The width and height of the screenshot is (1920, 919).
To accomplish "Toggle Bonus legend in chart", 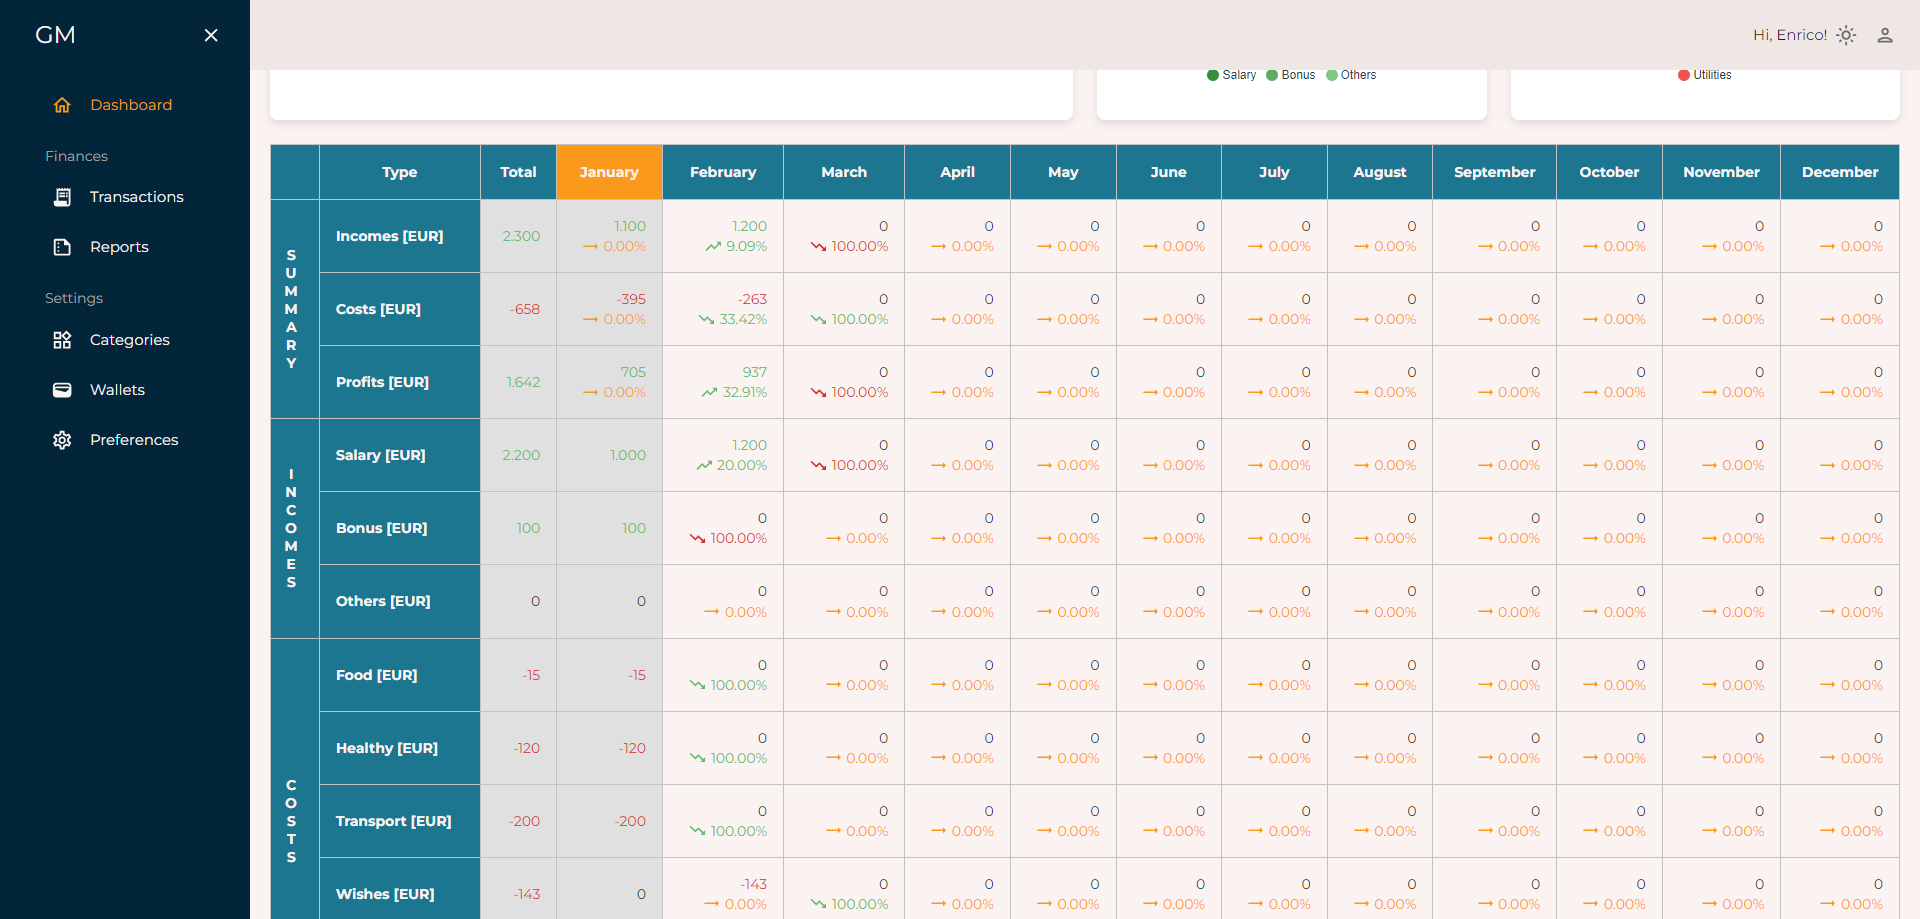I will coord(1291,75).
